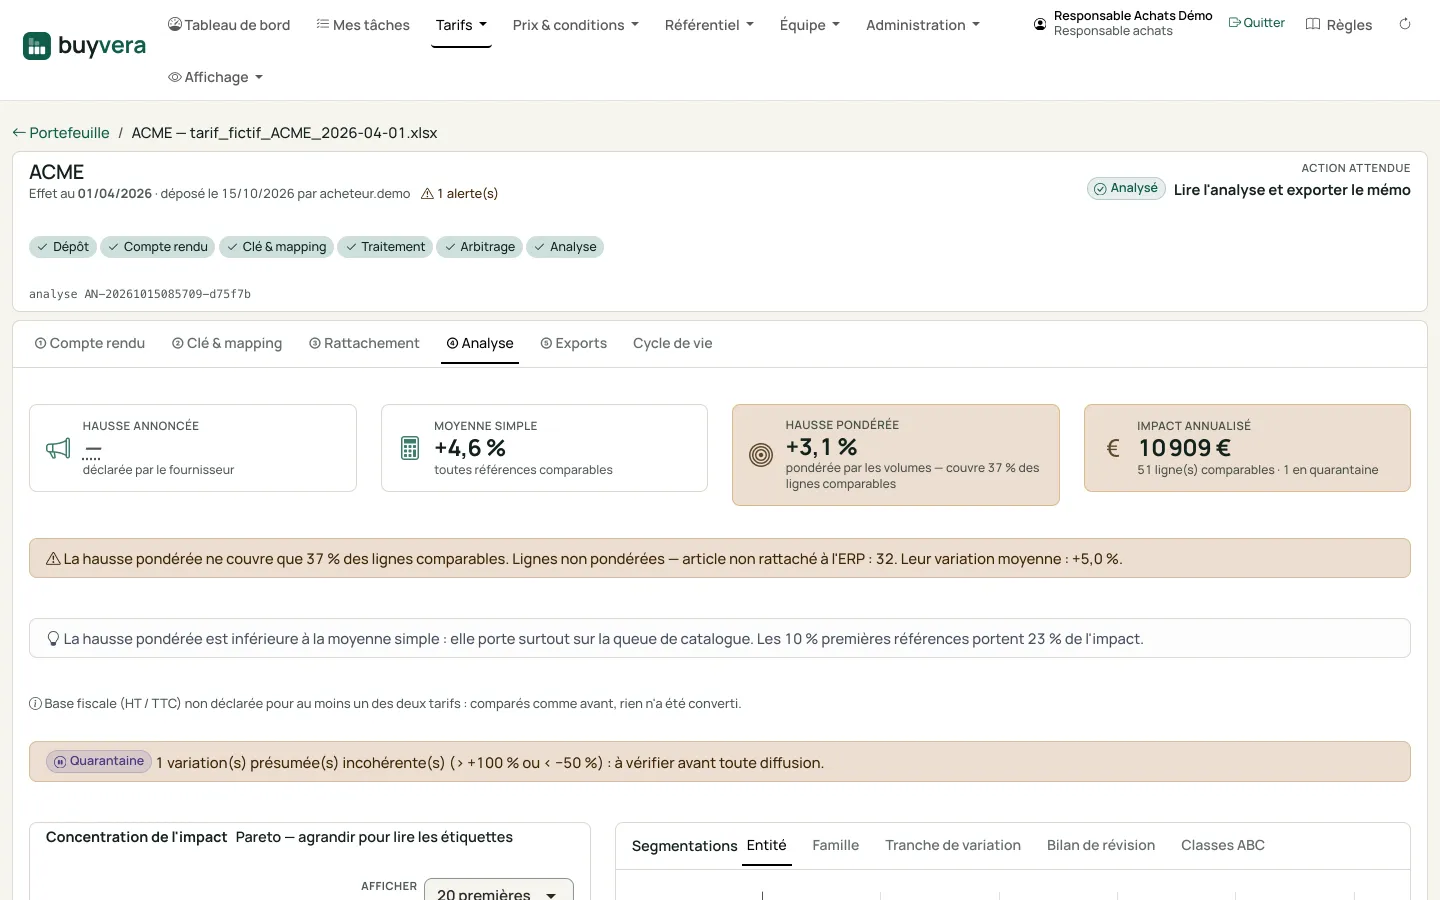Click the euro icon in Impact annualisé
The image size is (1440, 900).
(x=1113, y=448)
